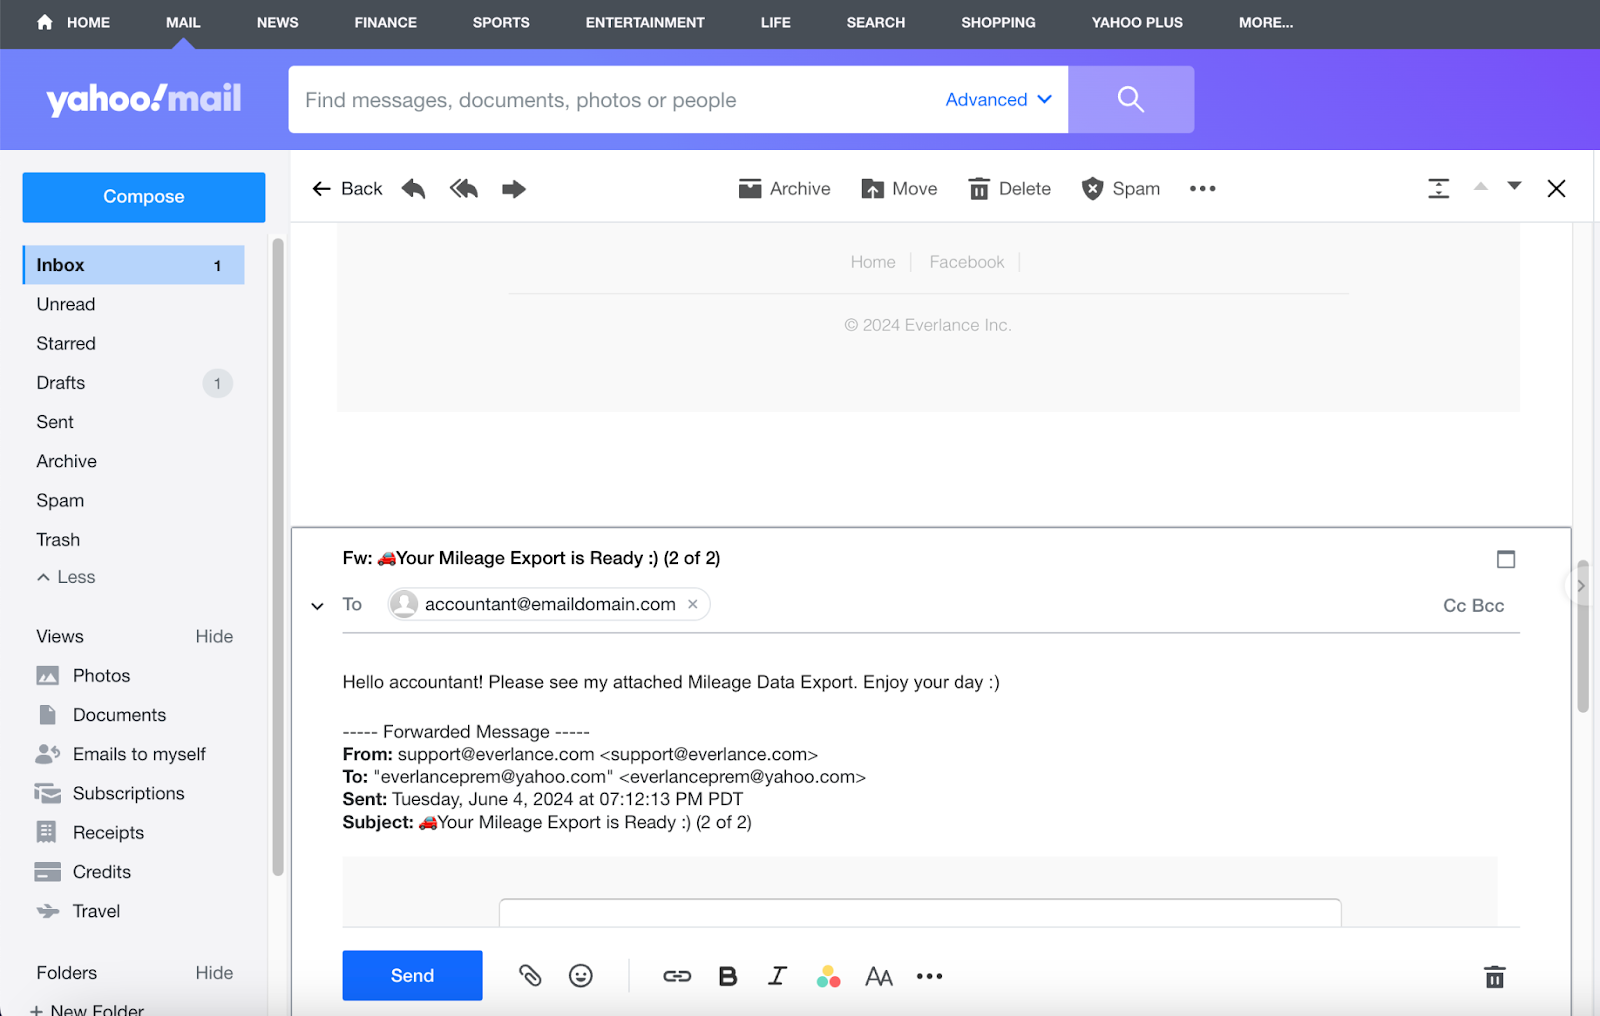Screen dimensions: 1600x1016
Task: Open the text color picker icon
Action: click(828, 976)
